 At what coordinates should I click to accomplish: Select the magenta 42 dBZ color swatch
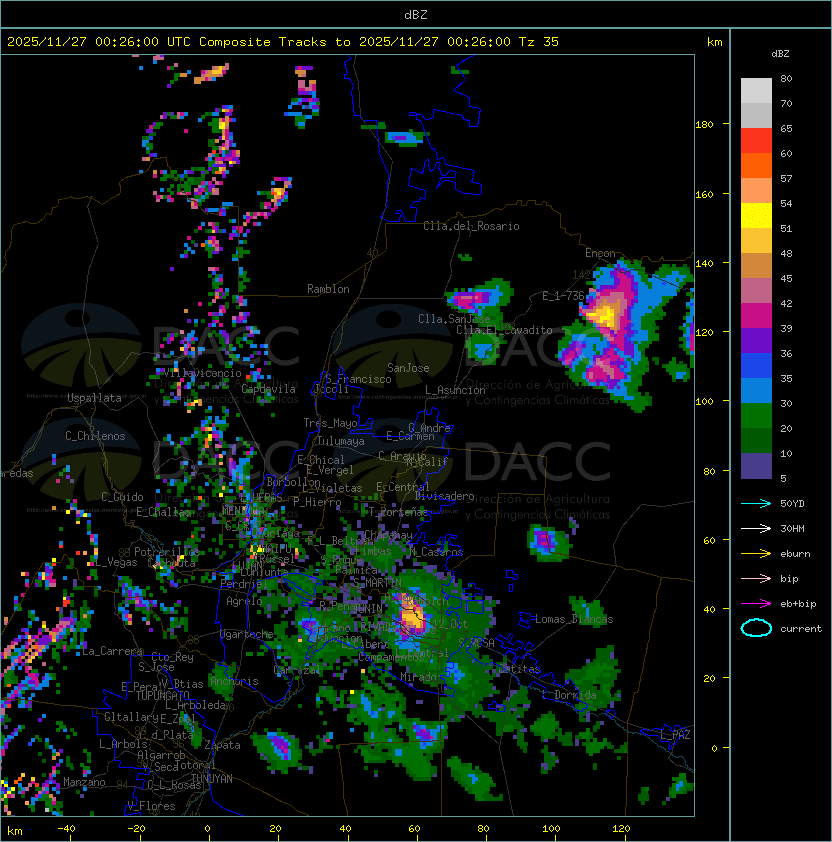pyautogui.click(x=756, y=316)
